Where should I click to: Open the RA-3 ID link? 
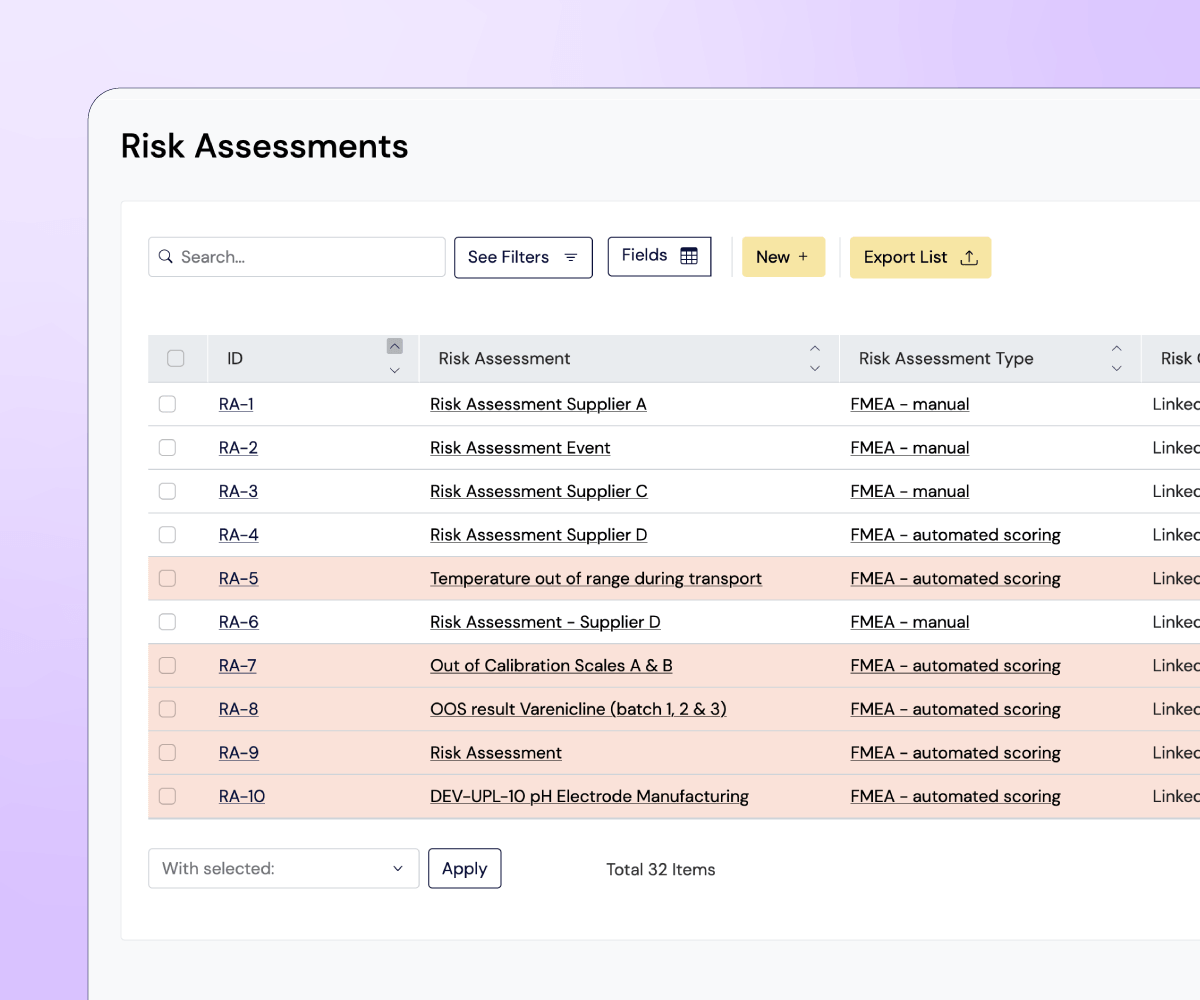pyautogui.click(x=238, y=491)
